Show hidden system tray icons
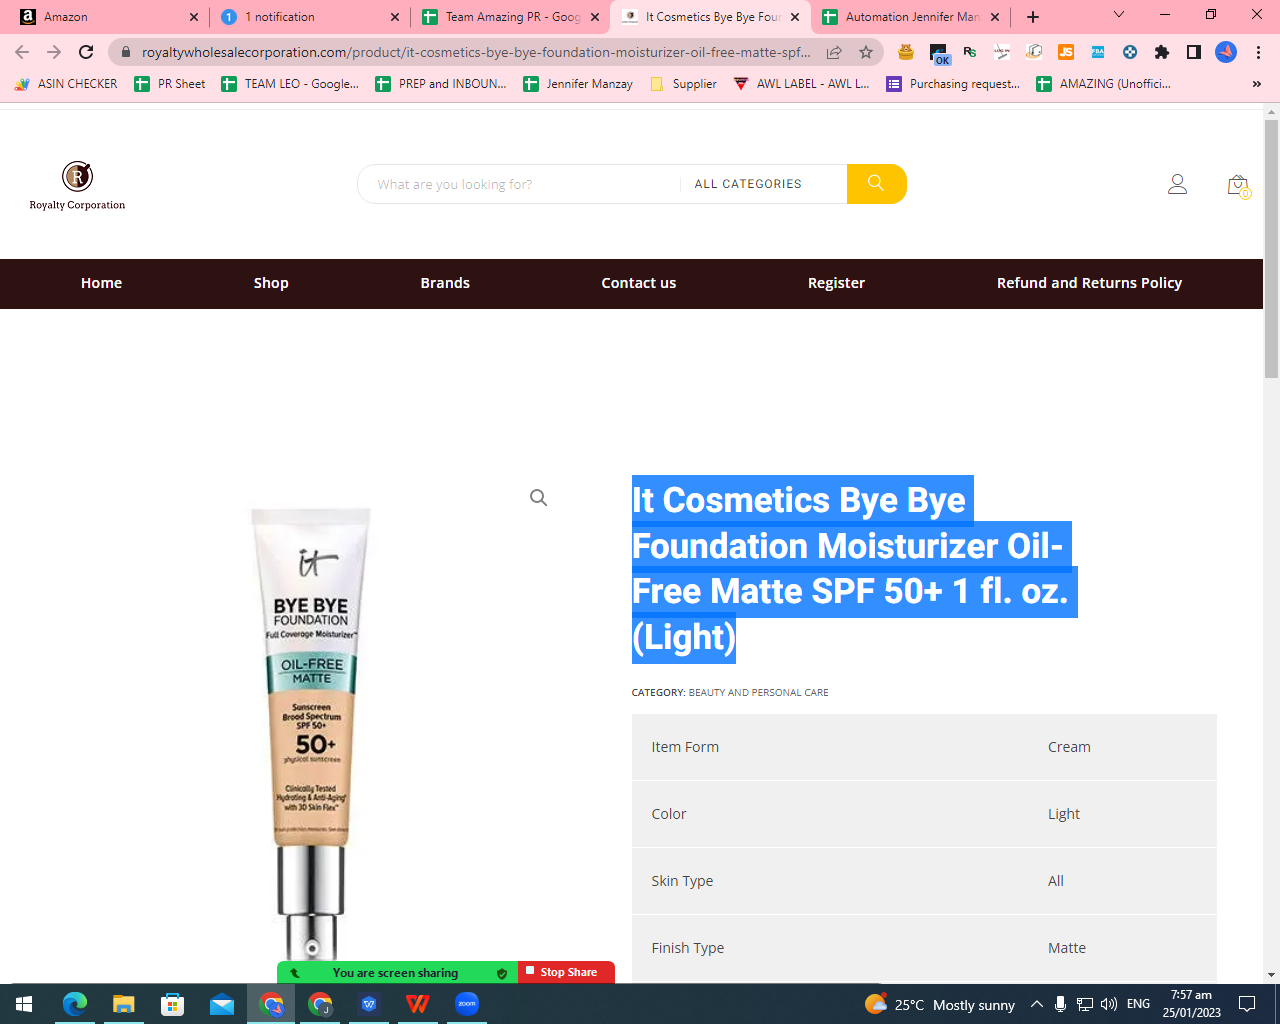The width and height of the screenshot is (1280, 1024). tap(1036, 1004)
